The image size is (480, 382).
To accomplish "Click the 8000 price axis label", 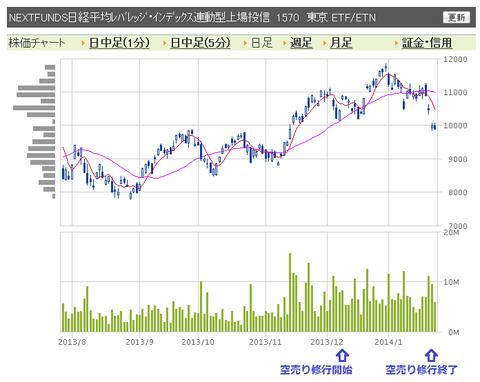I will (x=457, y=192).
